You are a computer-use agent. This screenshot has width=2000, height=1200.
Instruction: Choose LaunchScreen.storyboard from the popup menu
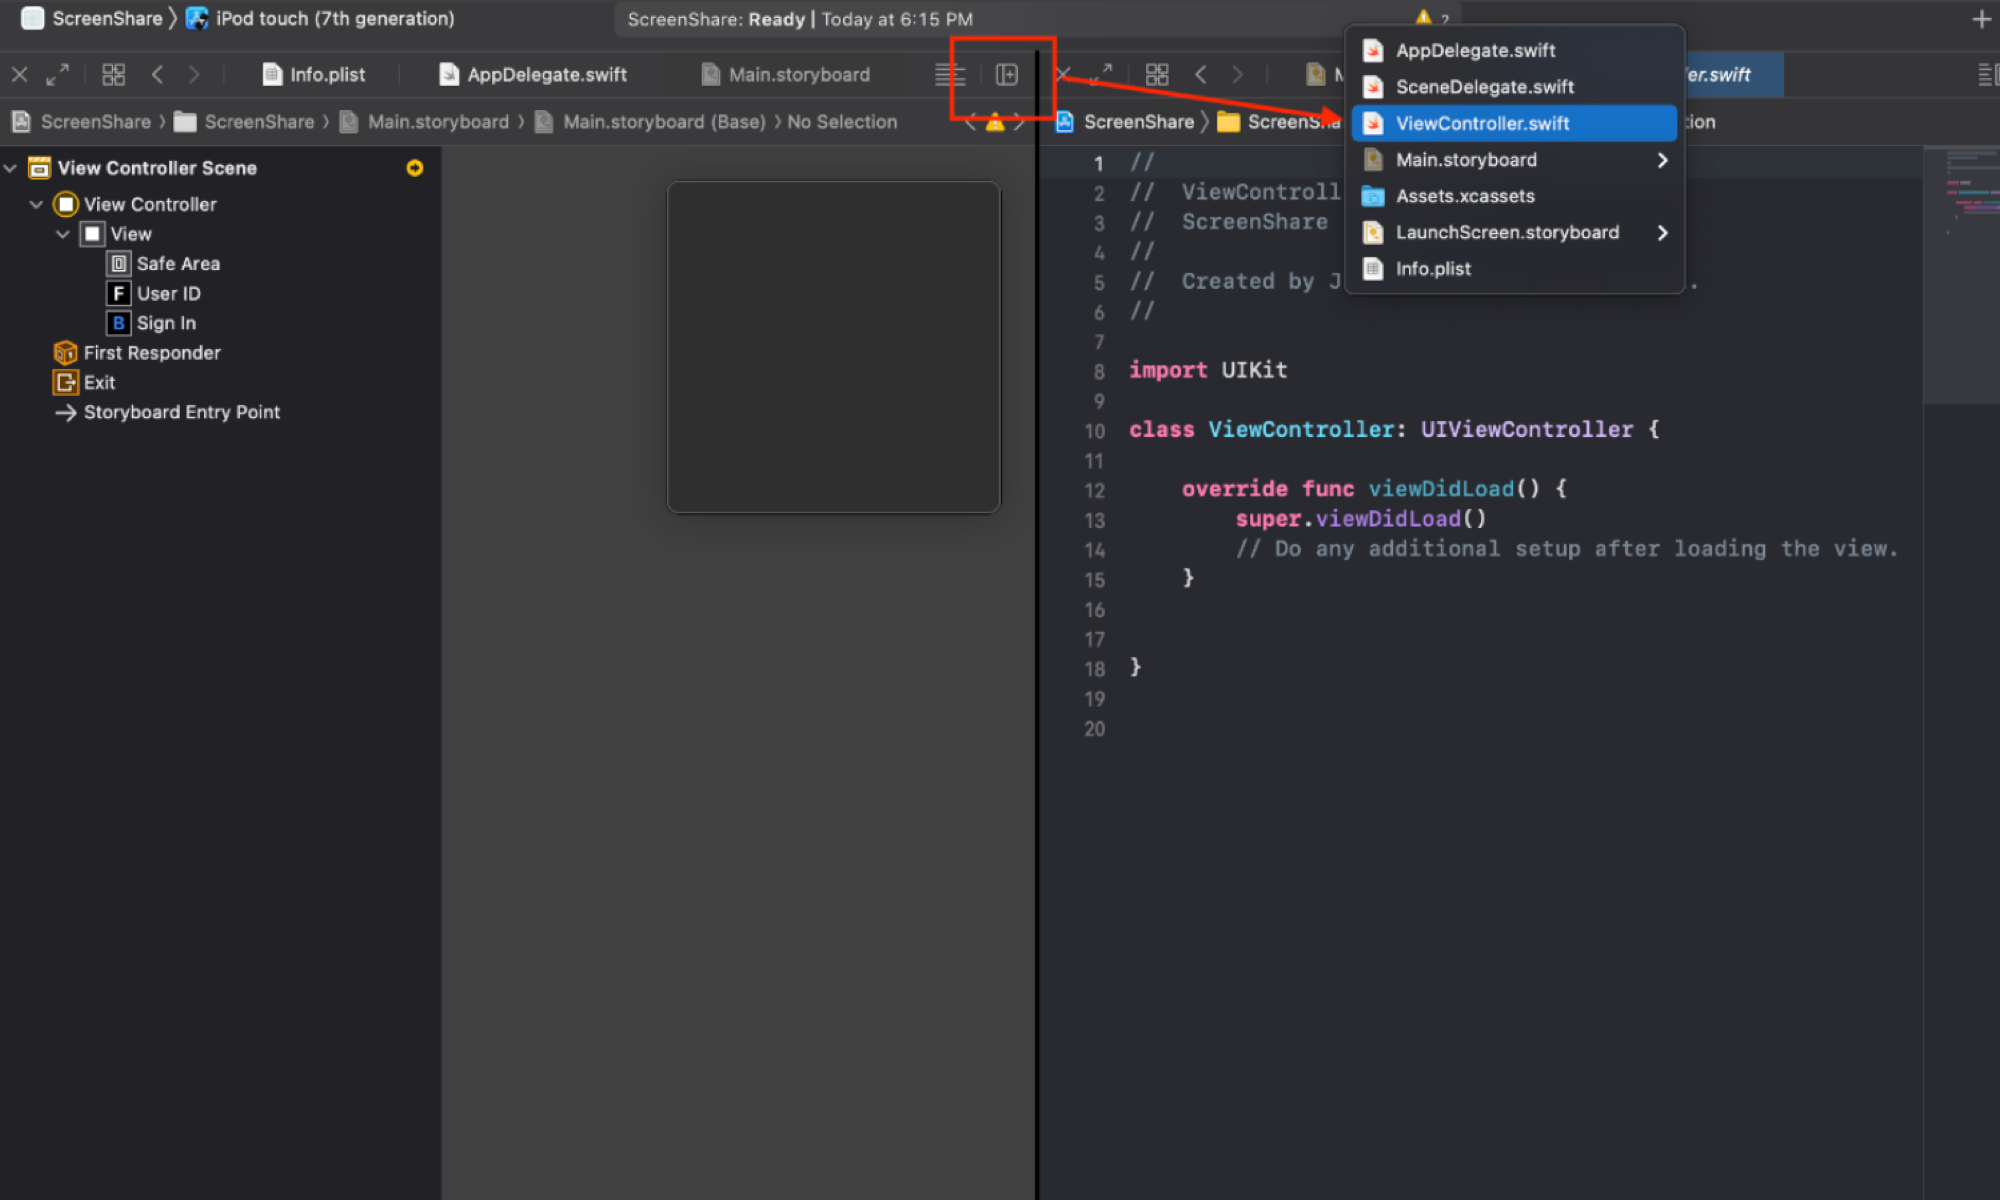(x=1514, y=233)
